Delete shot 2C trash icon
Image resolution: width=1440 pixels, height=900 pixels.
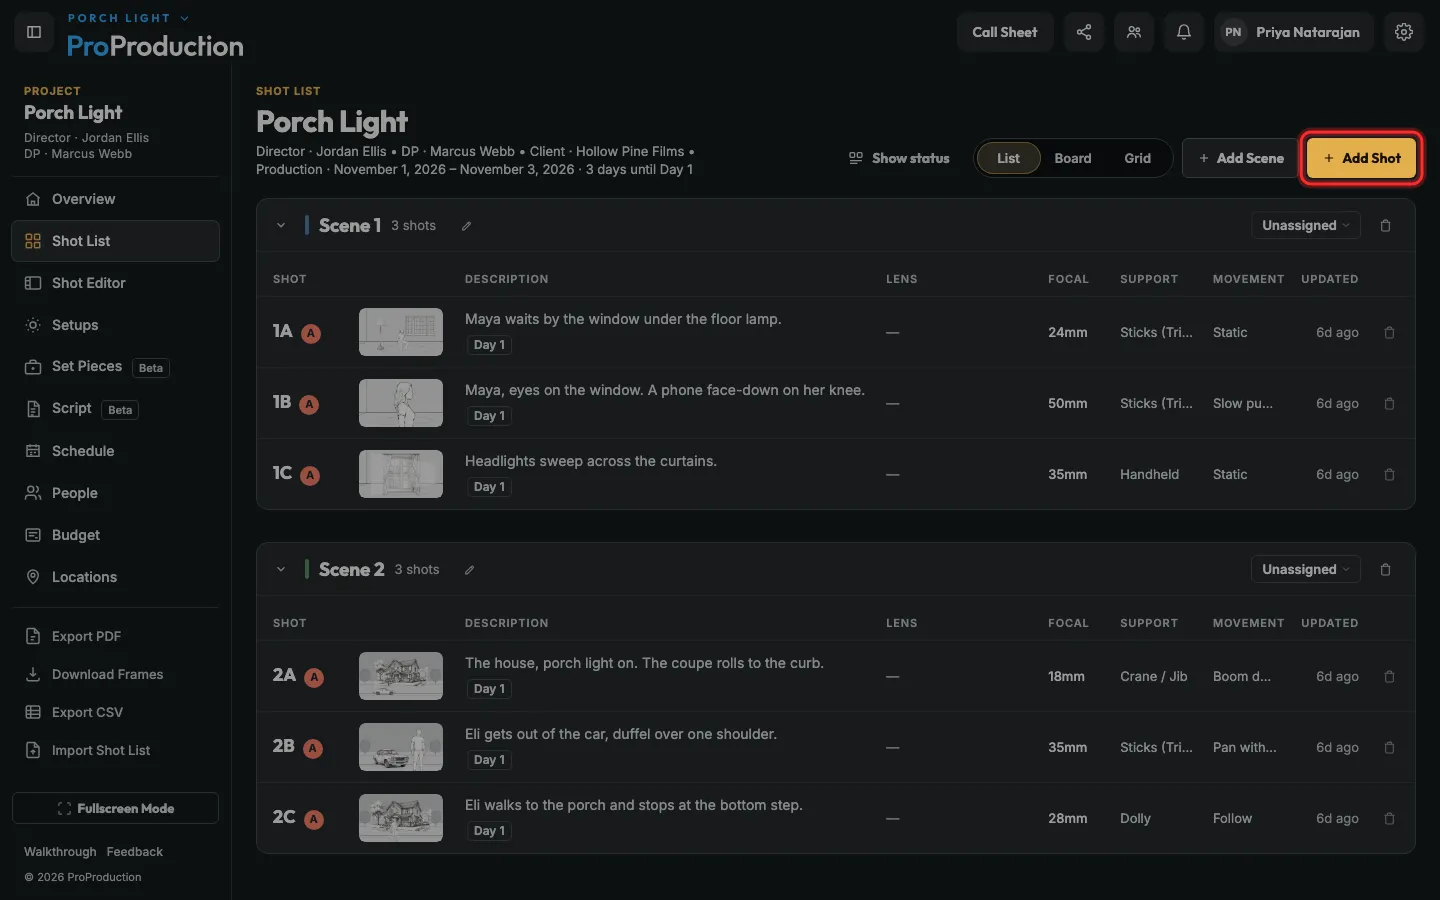(x=1389, y=819)
